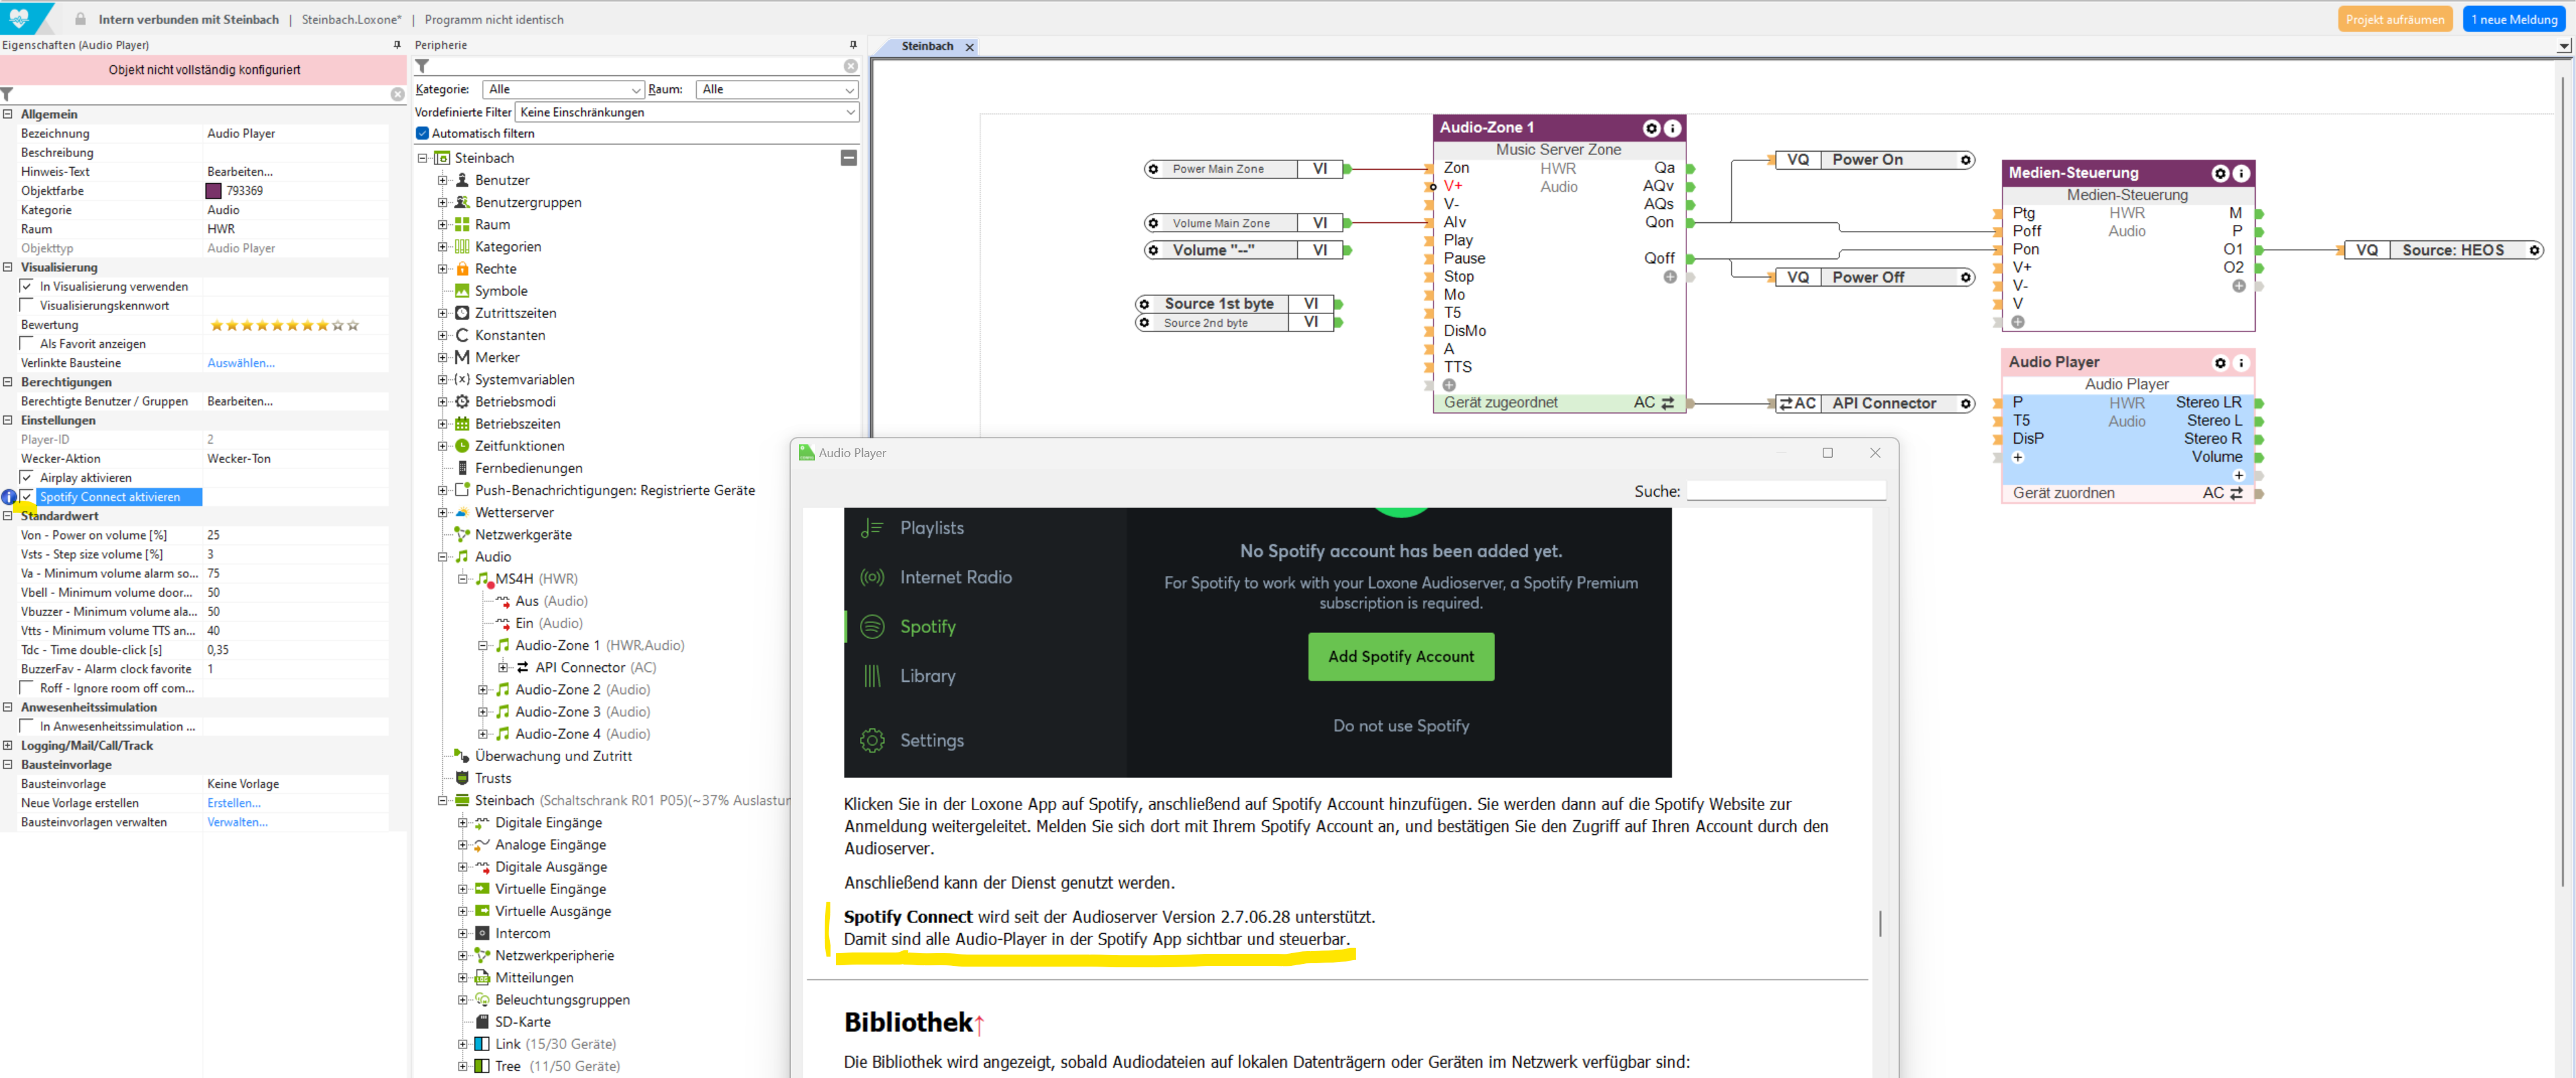Toggle Airplay aktivieren checkbox
This screenshot has width=2576, height=1078.
pos(27,478)
